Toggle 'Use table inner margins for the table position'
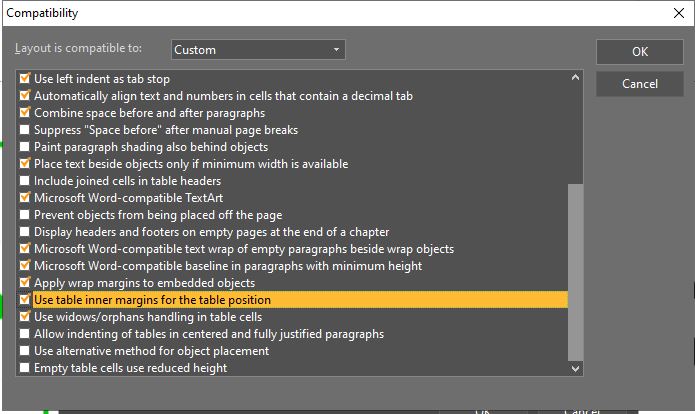Viewport: 695px width, 414px height. 26,300
